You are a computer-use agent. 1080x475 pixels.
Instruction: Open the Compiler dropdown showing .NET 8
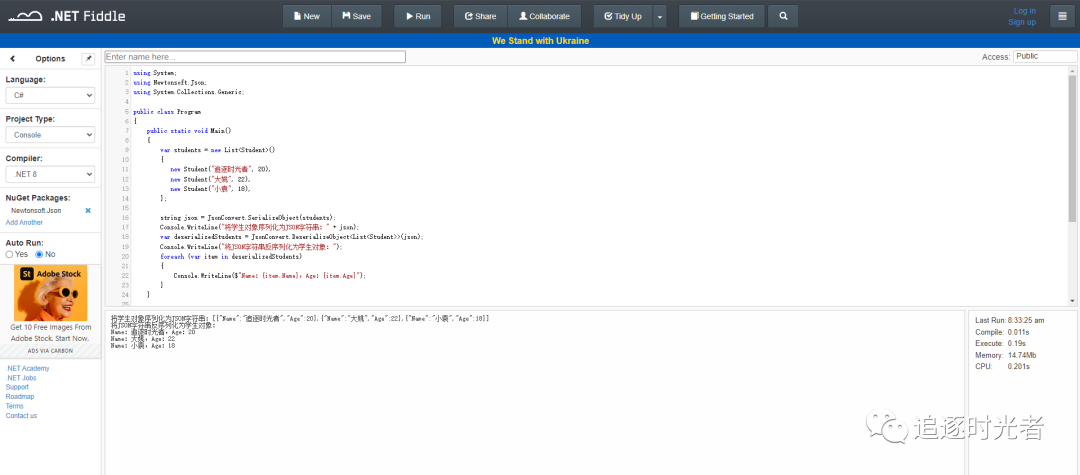pyautogui.click(x=50, y=174)
